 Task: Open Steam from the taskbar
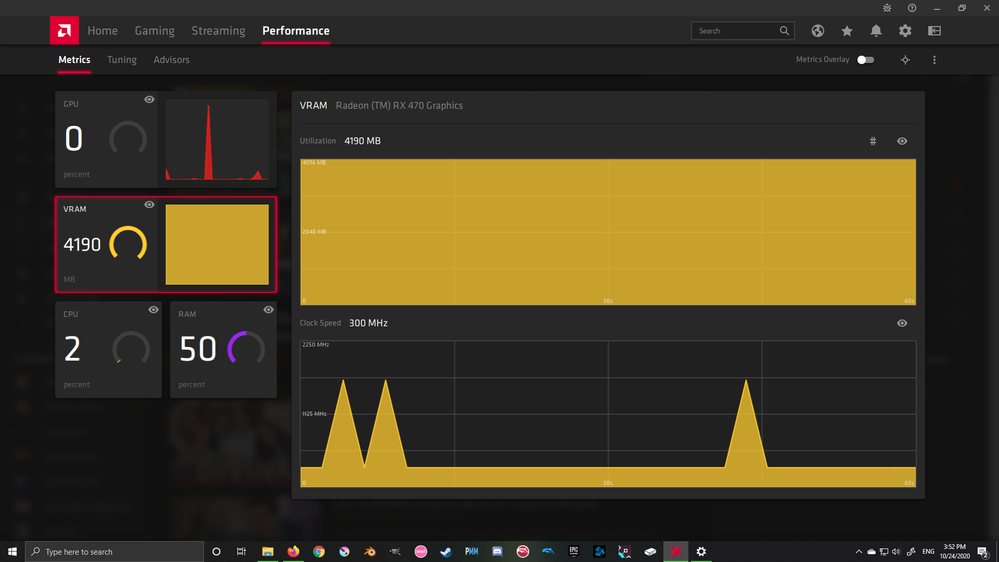[446, 552]
